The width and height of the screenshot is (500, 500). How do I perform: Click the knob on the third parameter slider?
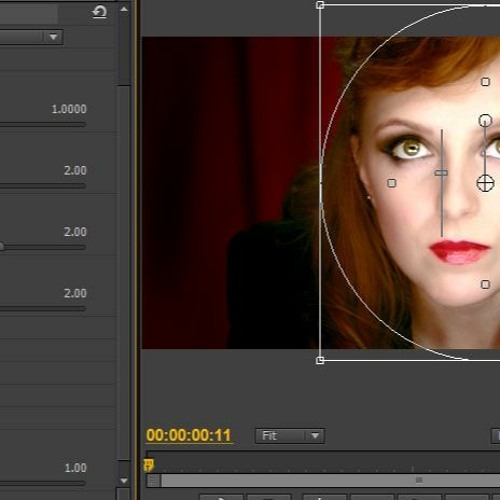tap(1, 247)
